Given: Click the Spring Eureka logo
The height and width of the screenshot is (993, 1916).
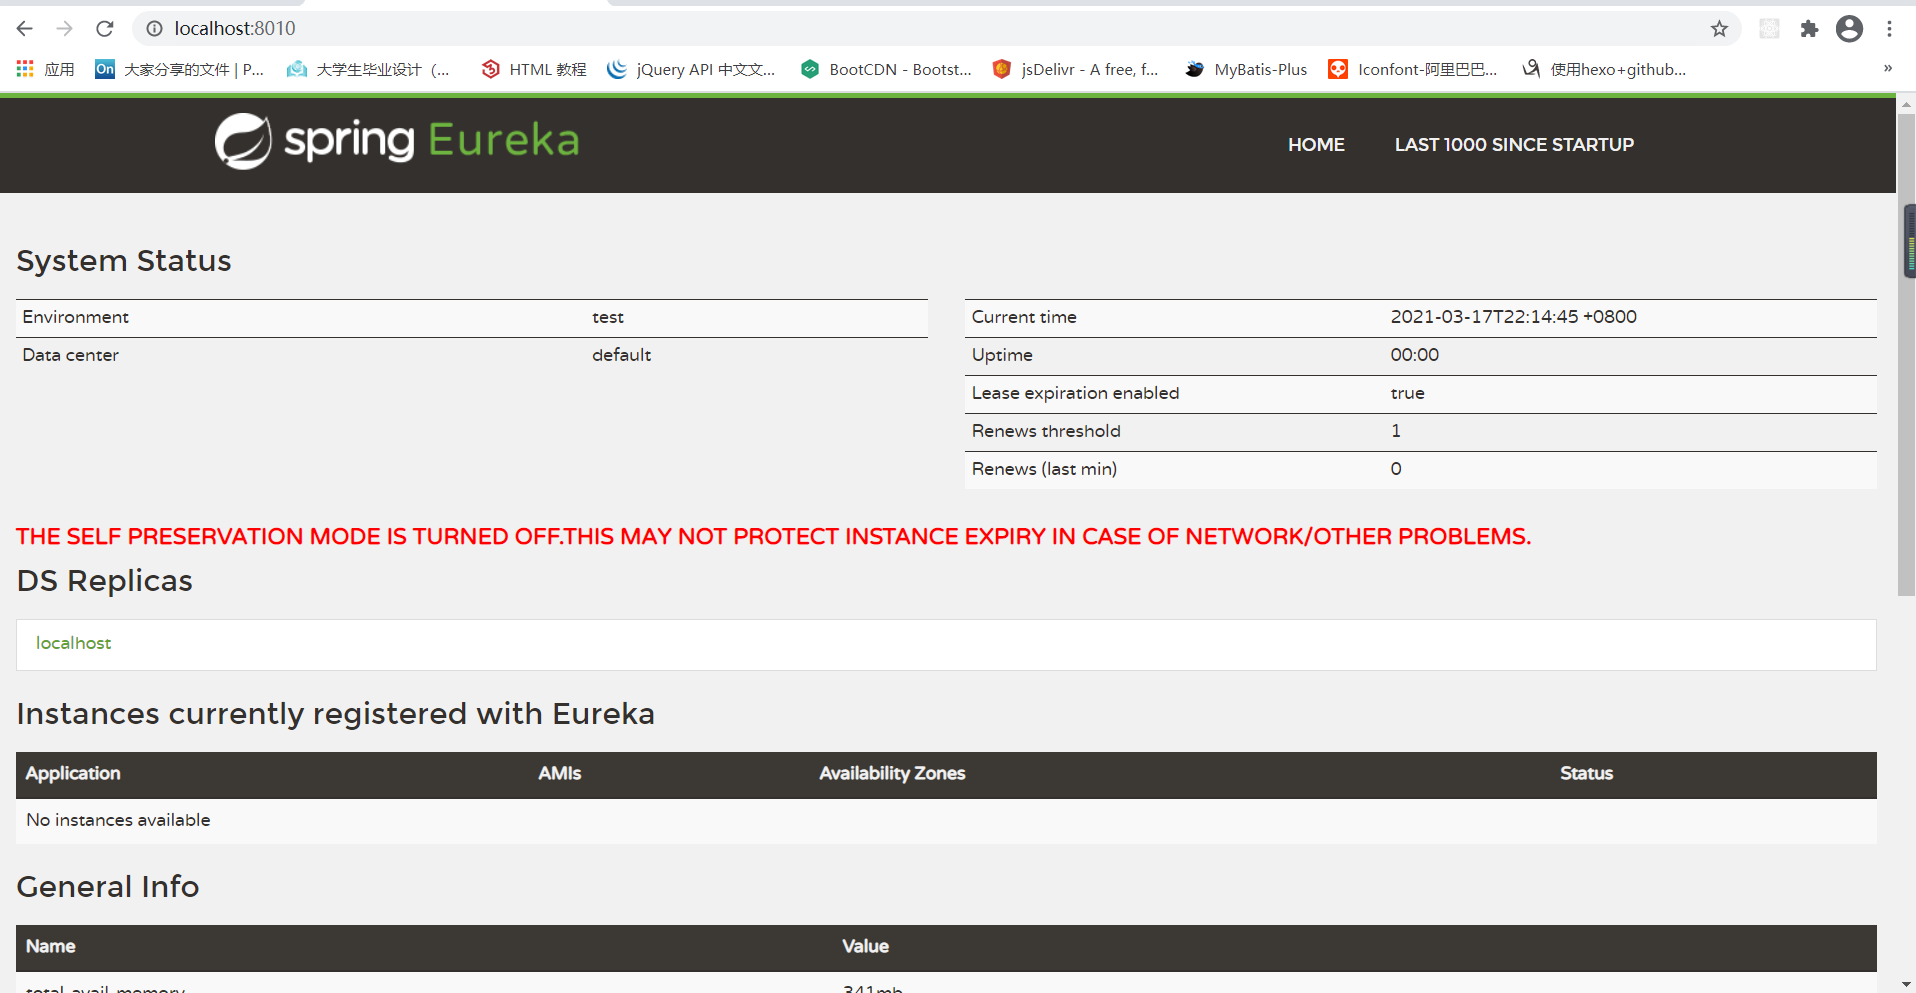Looking at the screenshot, I should point(397,141).
